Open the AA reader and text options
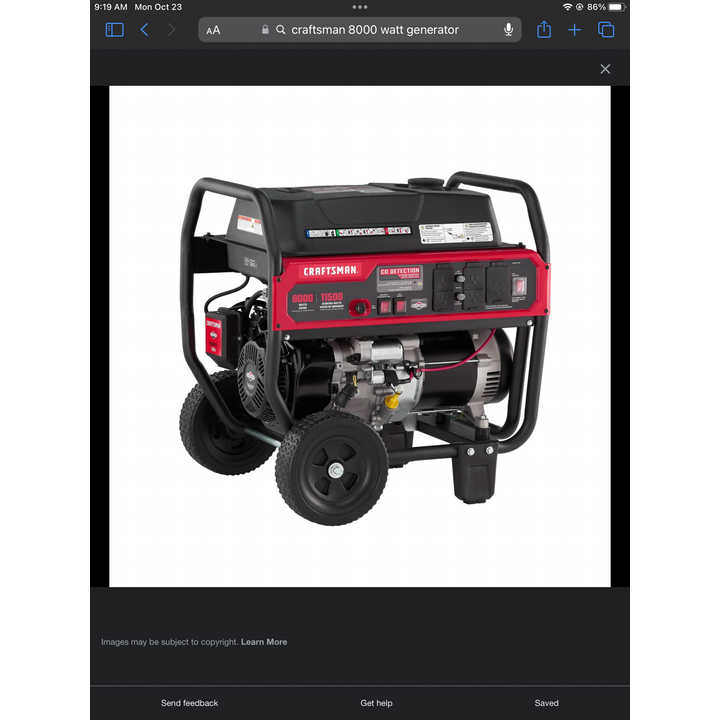The width and height of the screenshot is (720, 720). [213, 30]
